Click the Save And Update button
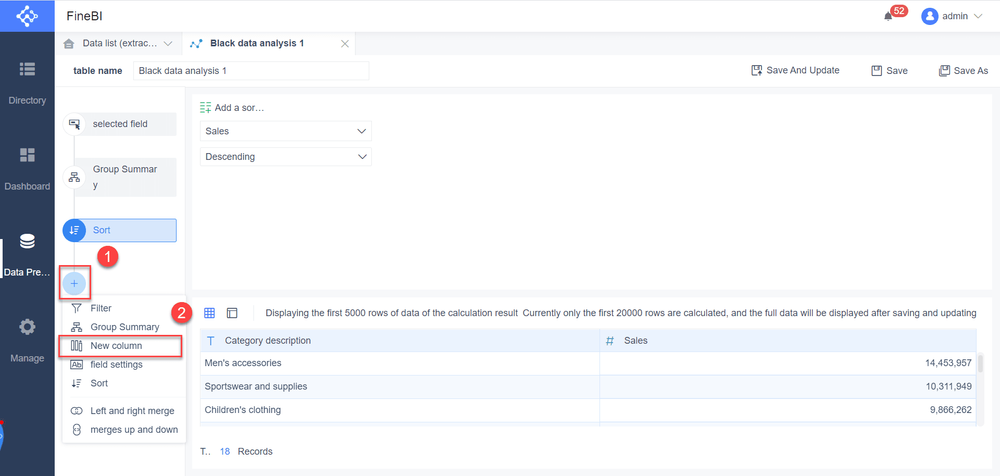This screenshot has height=476, width=1000. pos(795,71)
